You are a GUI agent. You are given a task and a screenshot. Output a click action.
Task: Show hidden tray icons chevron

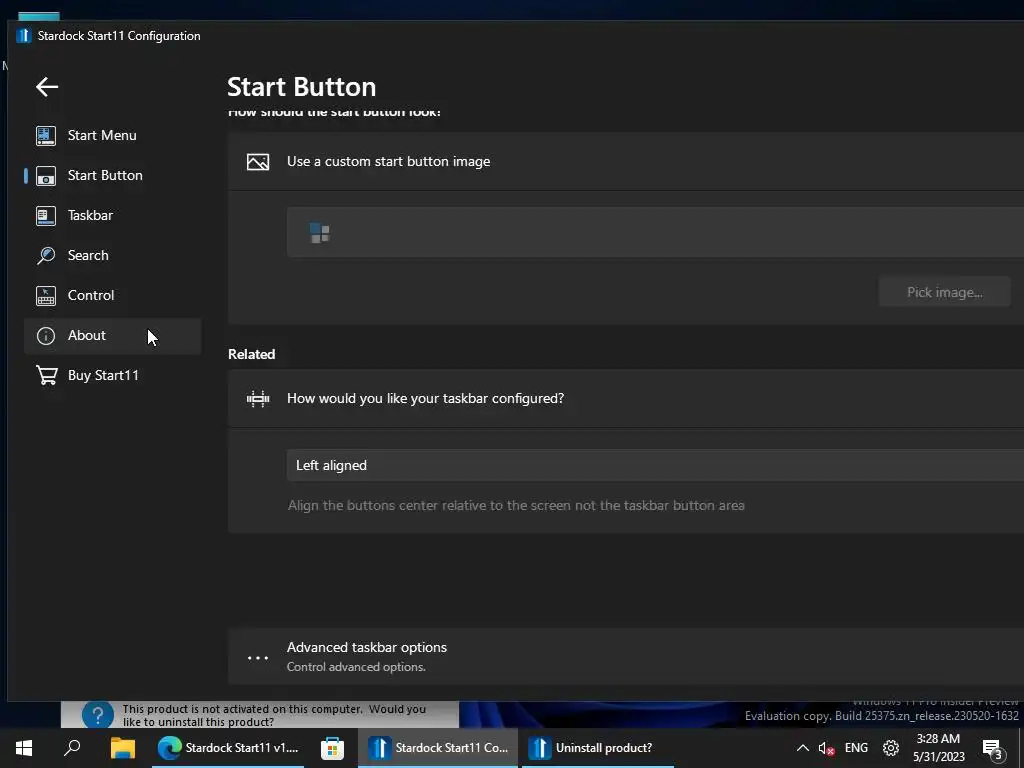pos(803,748)
